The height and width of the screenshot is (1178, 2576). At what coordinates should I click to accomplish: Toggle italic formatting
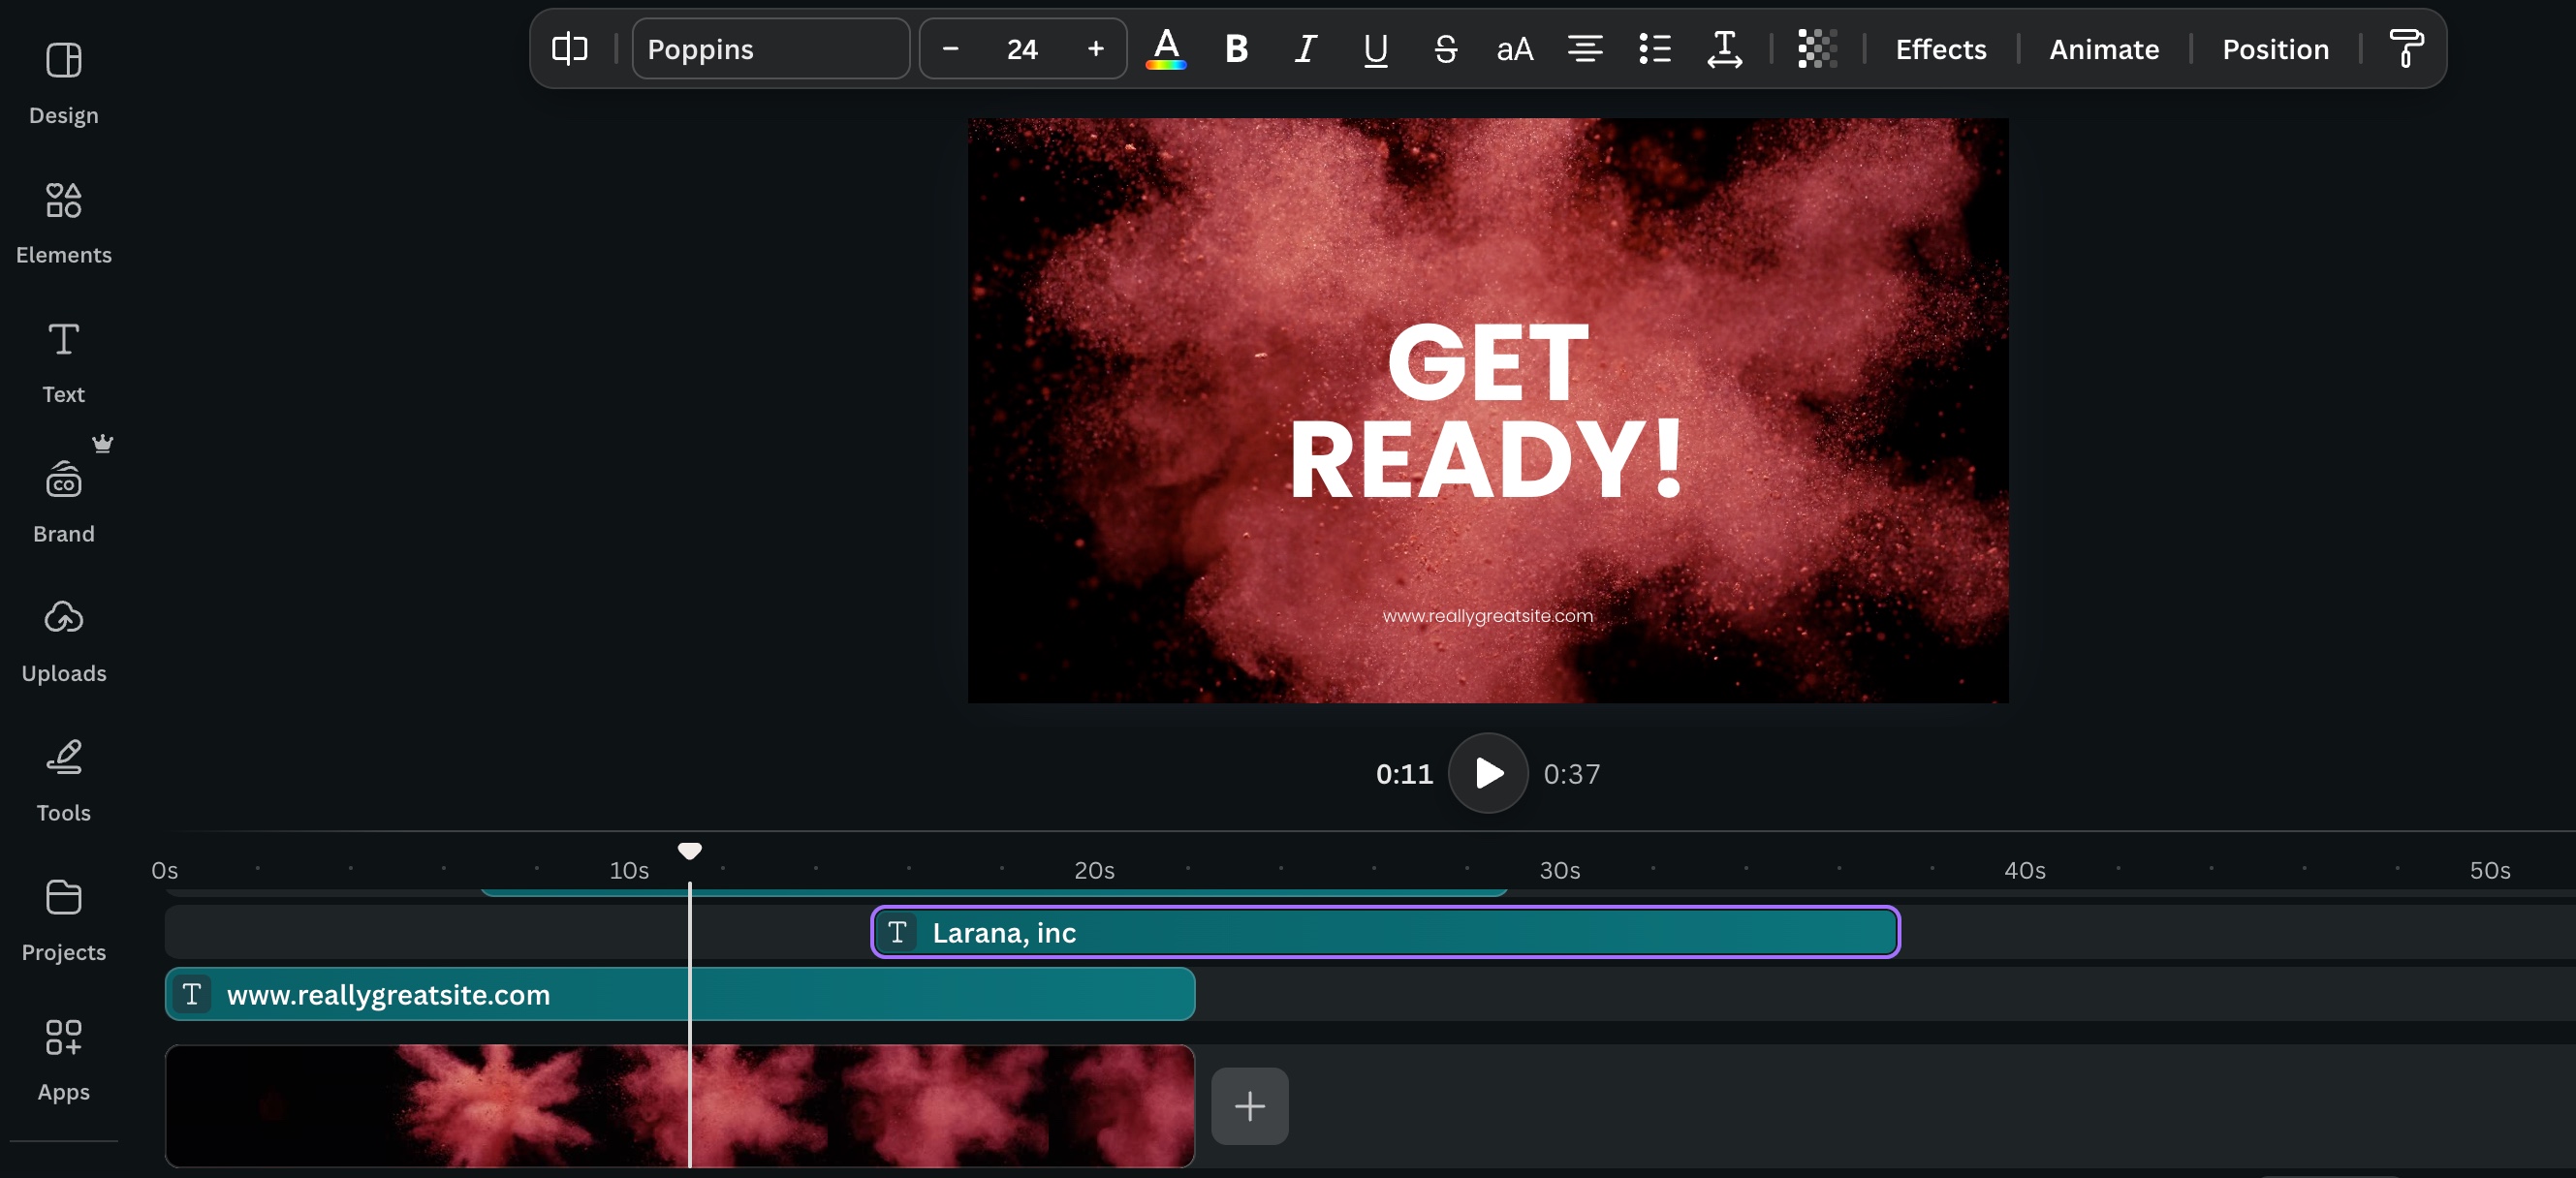pos(1305,48)
